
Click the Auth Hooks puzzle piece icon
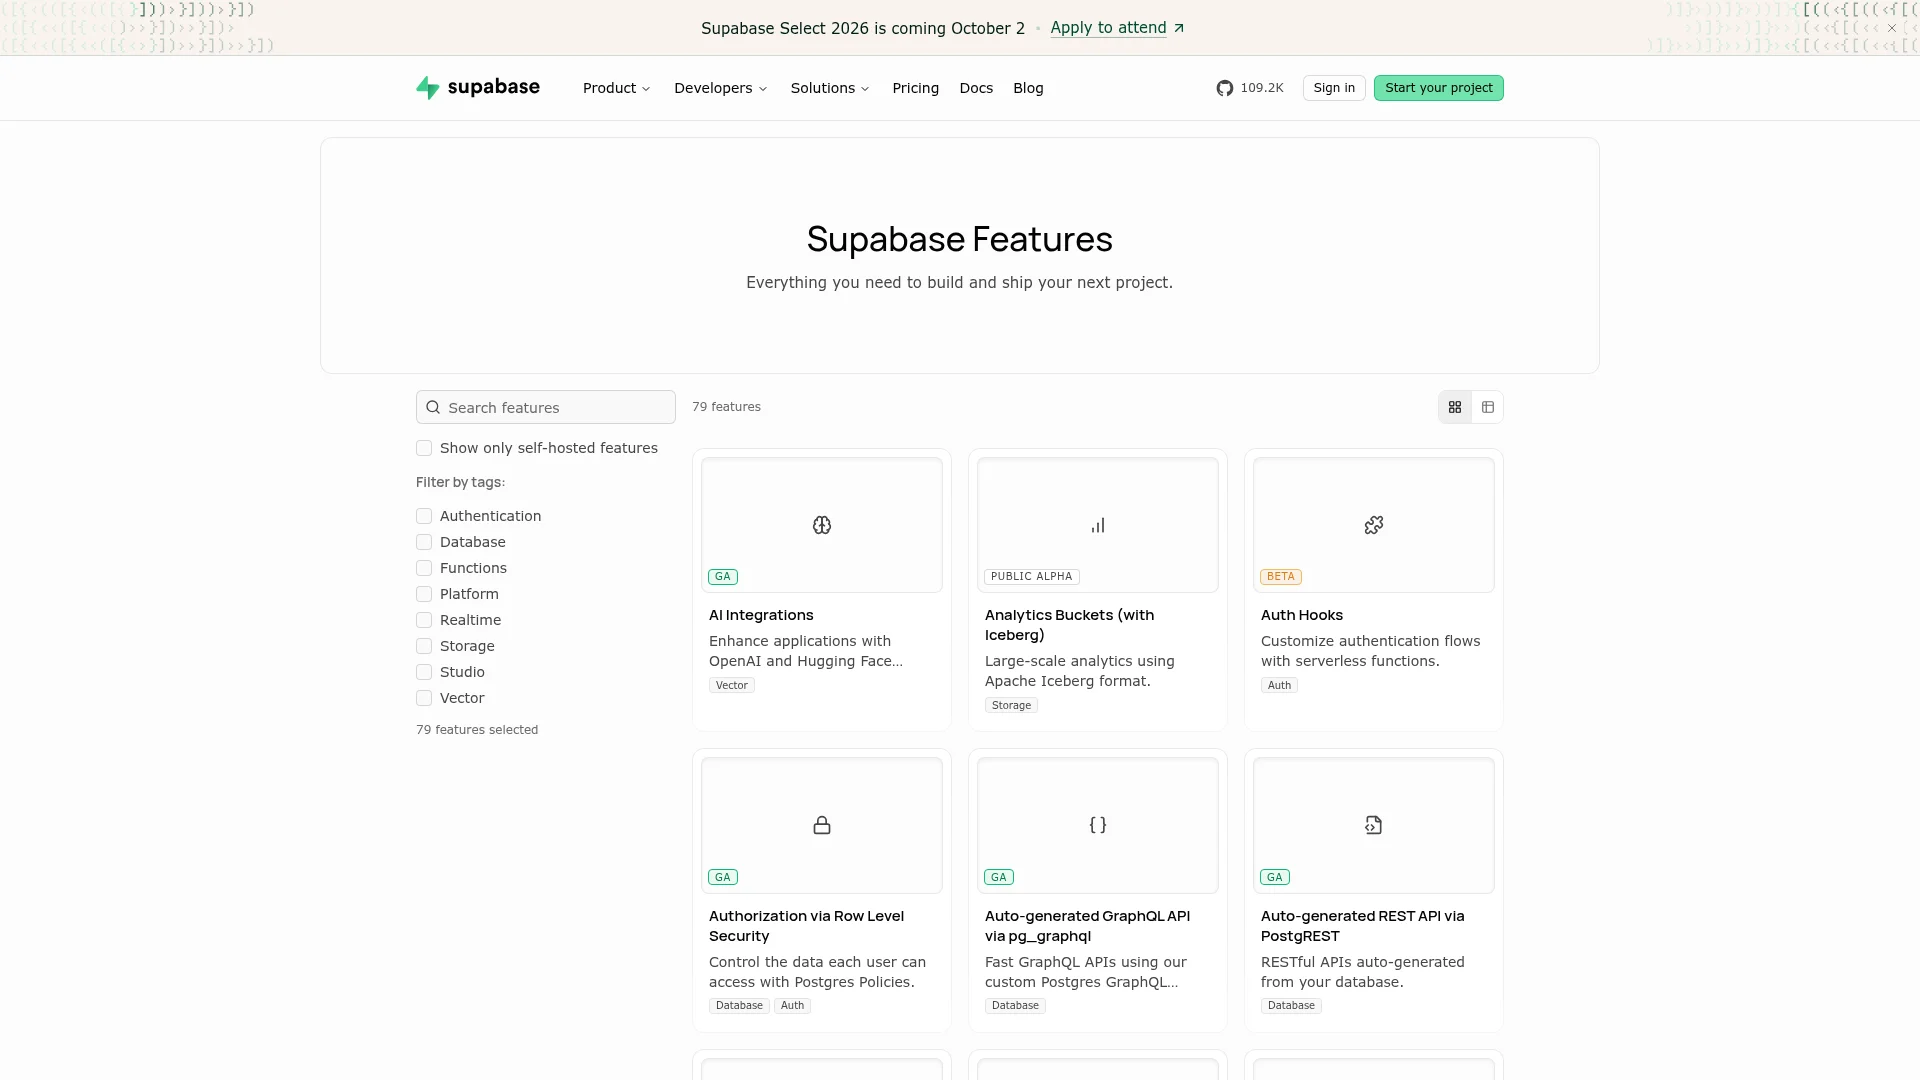coord(1374,525)
